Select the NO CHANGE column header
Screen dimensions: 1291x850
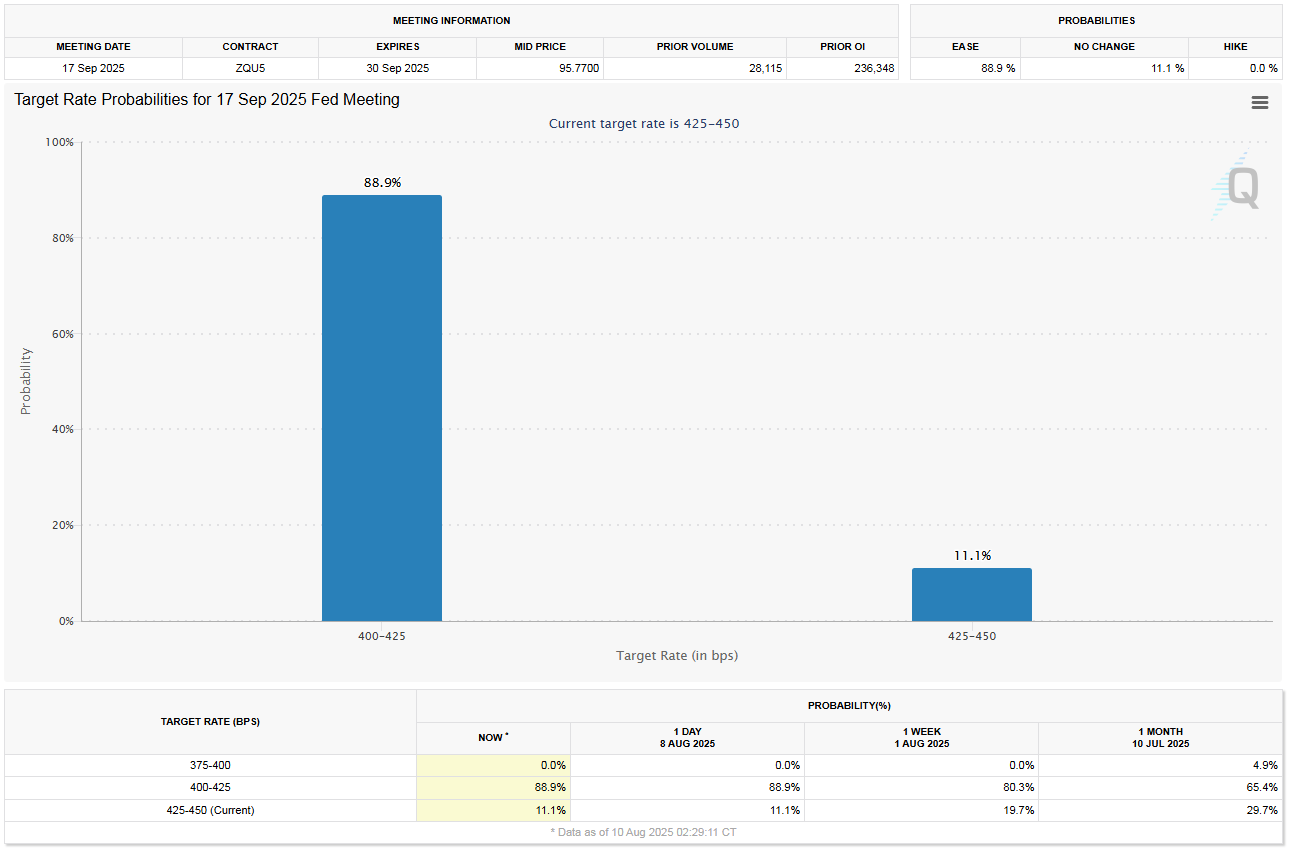click(x=1104, y=47)
